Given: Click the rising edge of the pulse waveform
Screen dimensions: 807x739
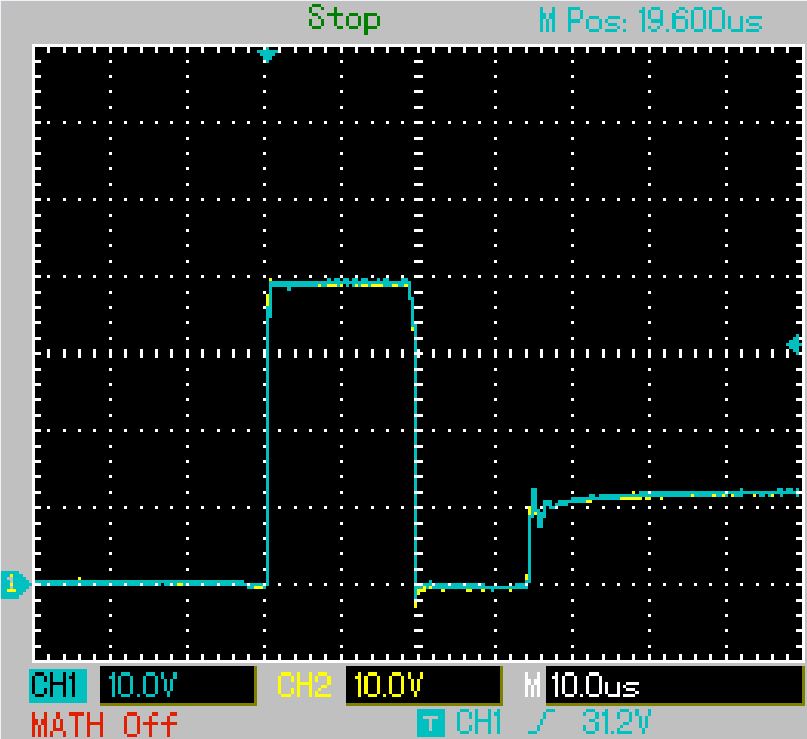Looking at the screenshot, I should tap(268, 430).
